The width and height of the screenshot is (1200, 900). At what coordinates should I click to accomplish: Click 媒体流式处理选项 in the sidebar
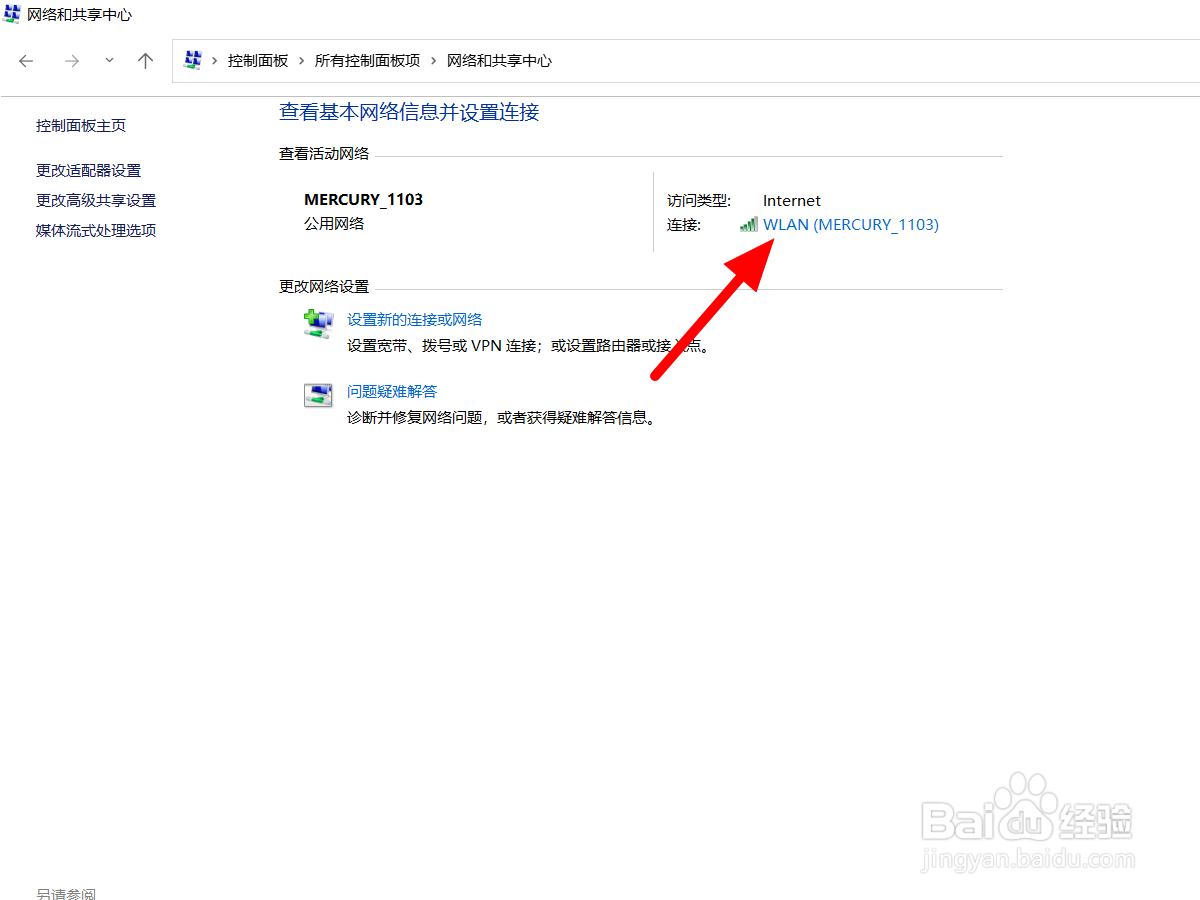(x=95, y=229)
